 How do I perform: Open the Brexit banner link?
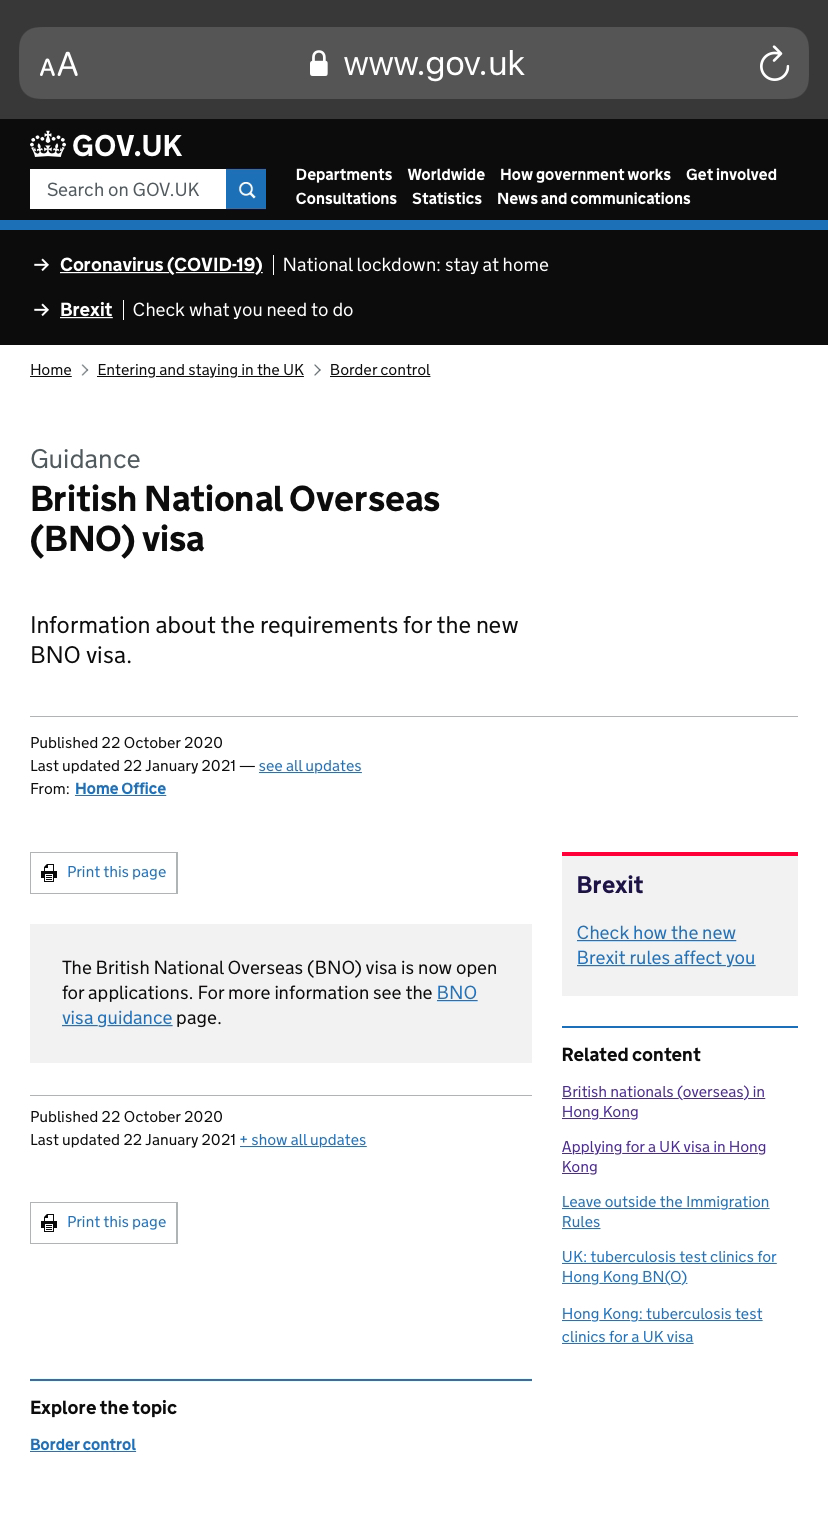click(86, 310)
